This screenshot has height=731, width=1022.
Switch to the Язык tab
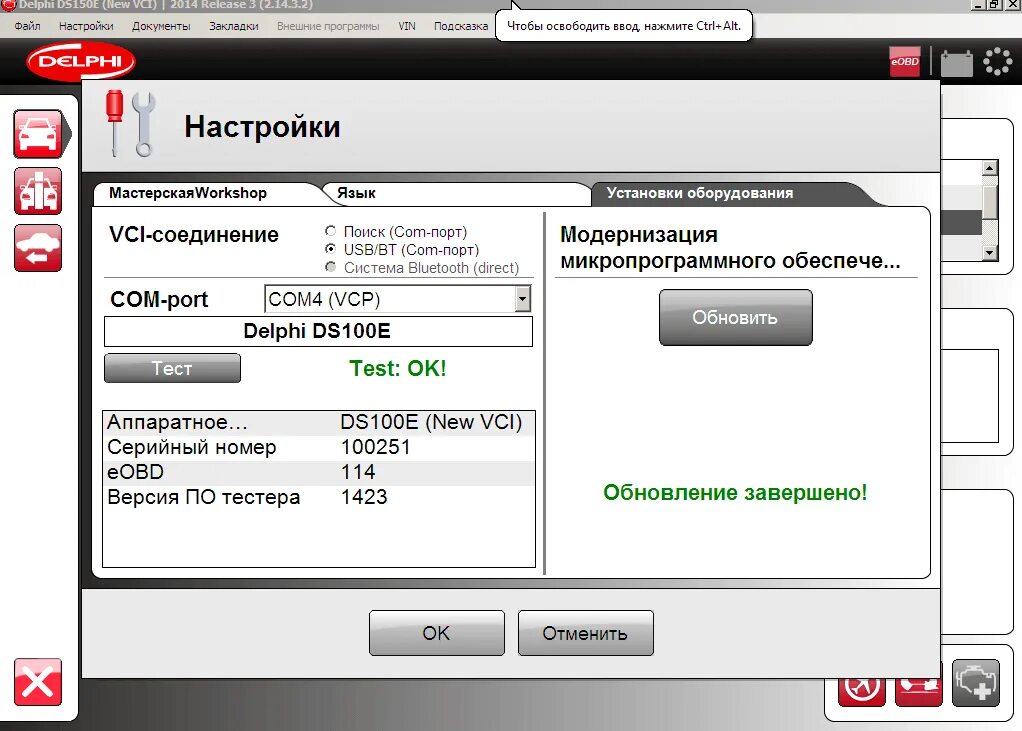[x=456, y=193]
